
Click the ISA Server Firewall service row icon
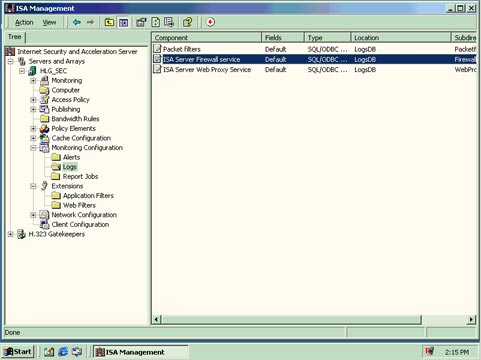tap(157, 59)
